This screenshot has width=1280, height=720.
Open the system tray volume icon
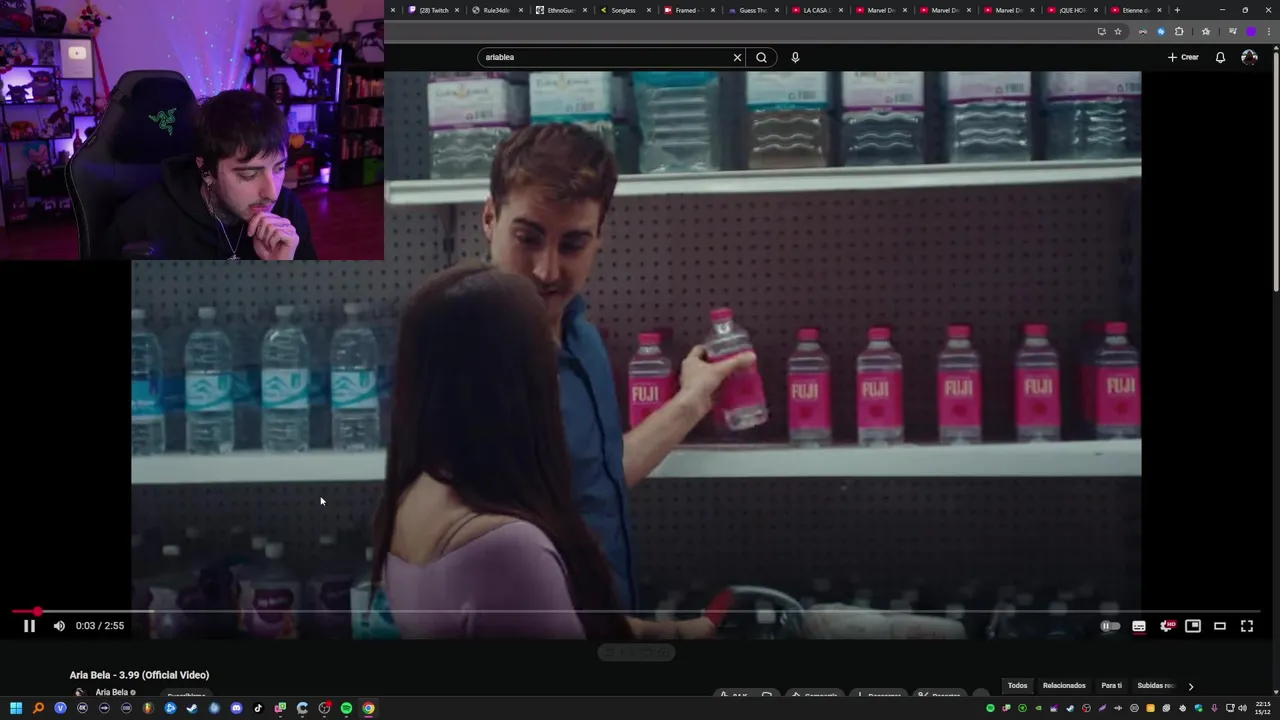(x=1244, y=708)
